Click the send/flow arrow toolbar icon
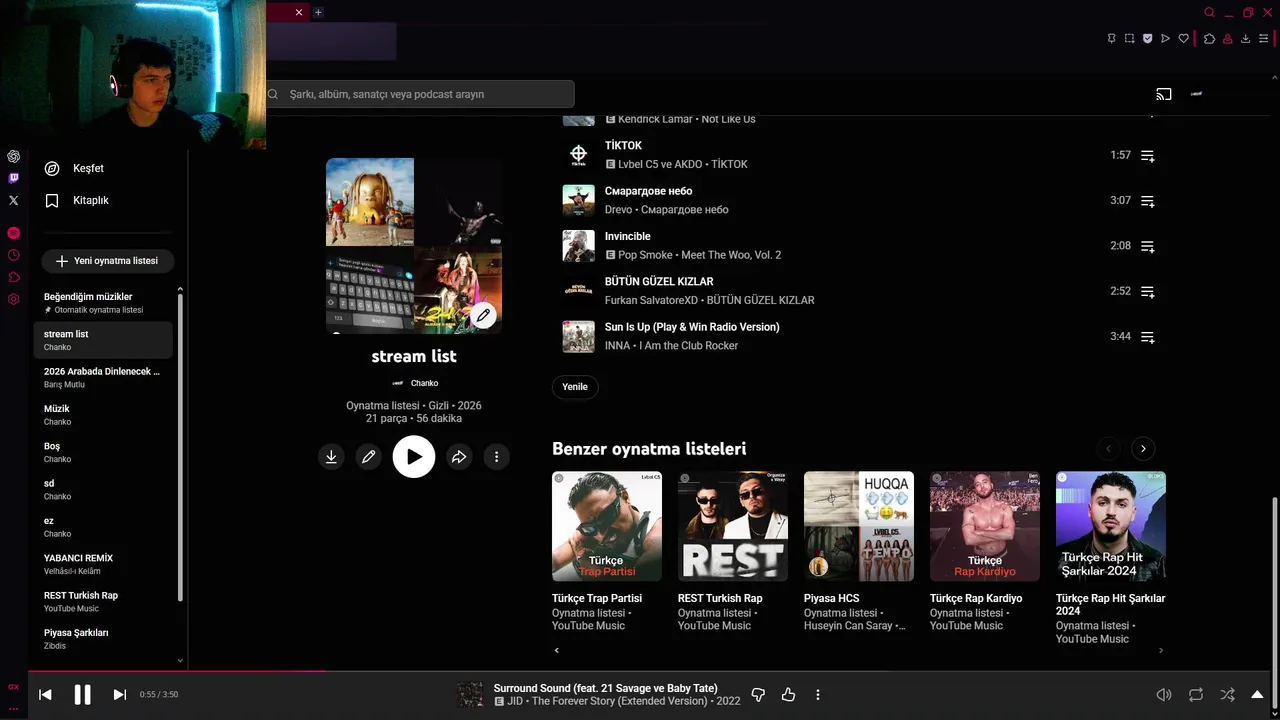 pyautogui.click(x=1165, y=39)
